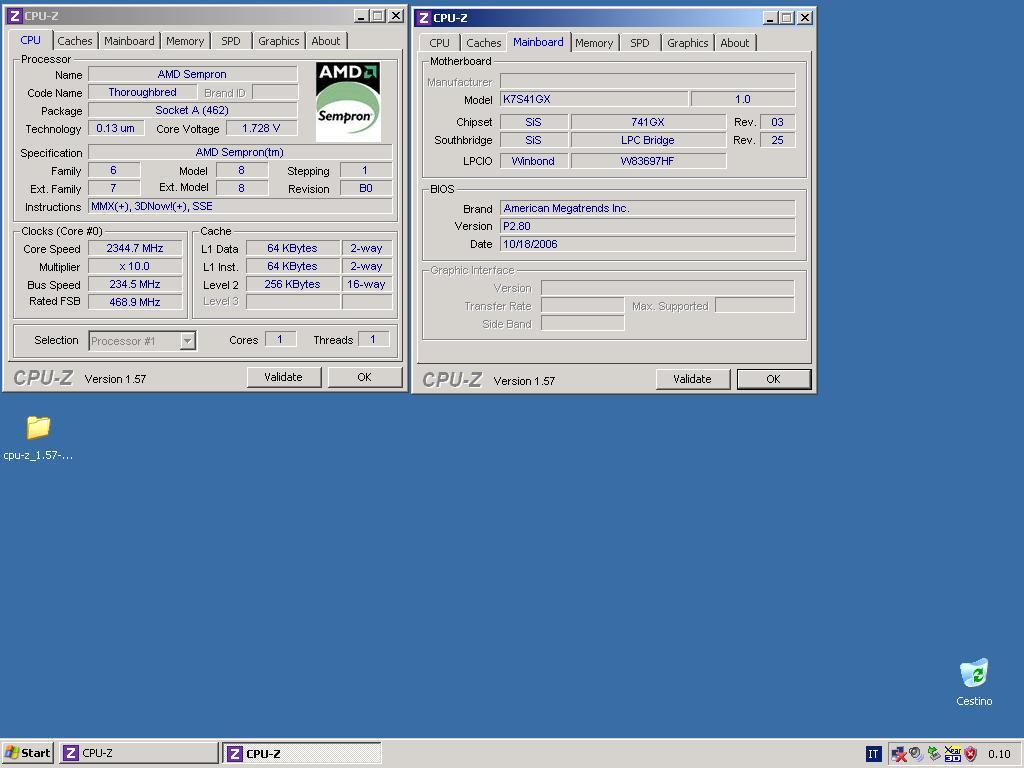
Task: Click the AMD Sempron processor logo
Action: click(348, 102)
